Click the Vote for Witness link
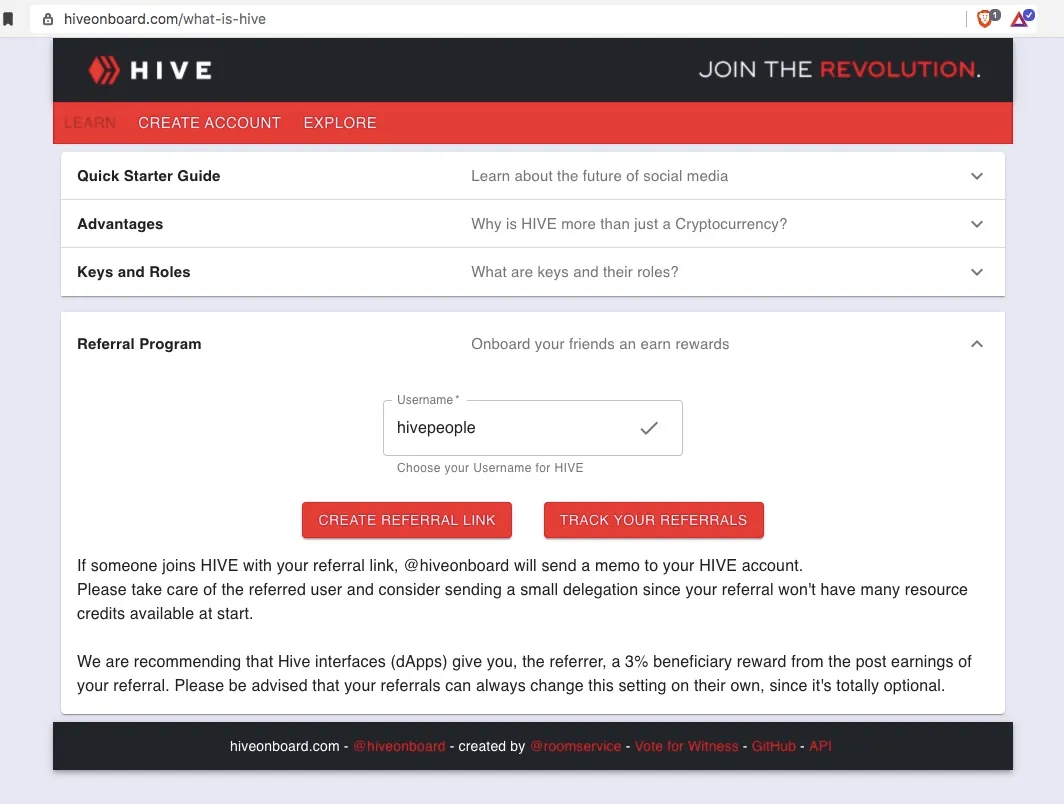This screenshot has width=1064, height=804. click(686, 746)
